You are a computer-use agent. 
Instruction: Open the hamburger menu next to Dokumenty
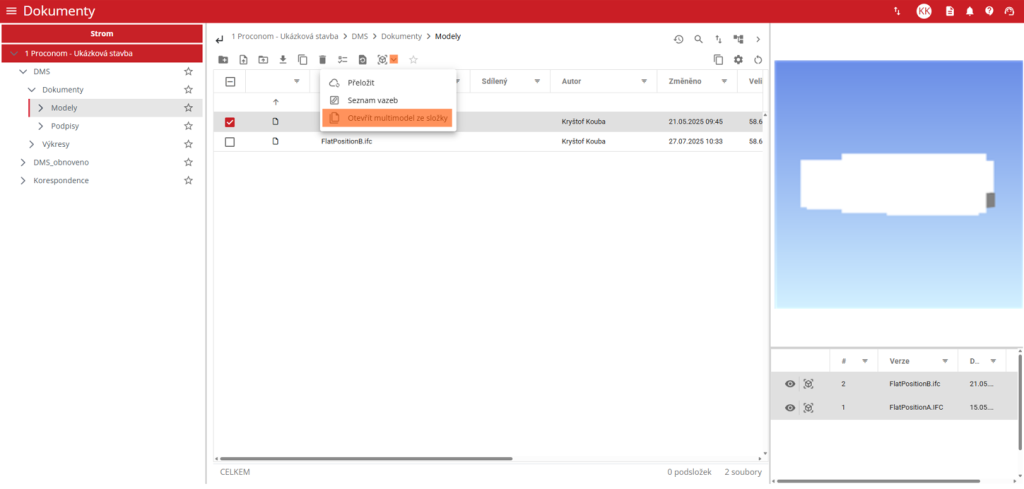pos(11,11)
